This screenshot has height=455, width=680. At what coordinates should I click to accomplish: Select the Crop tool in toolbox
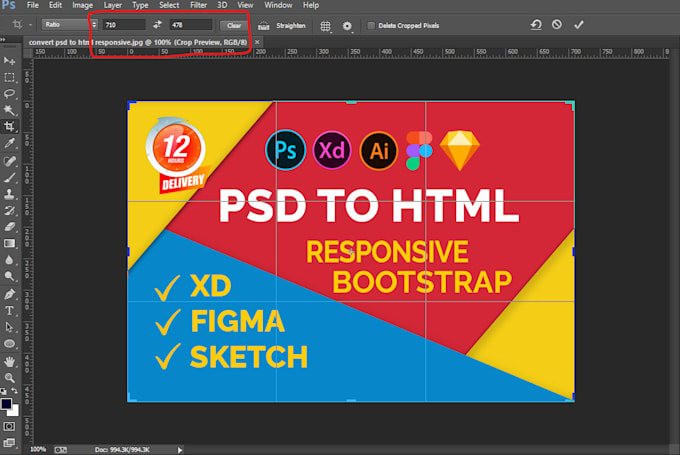(9, 126)
